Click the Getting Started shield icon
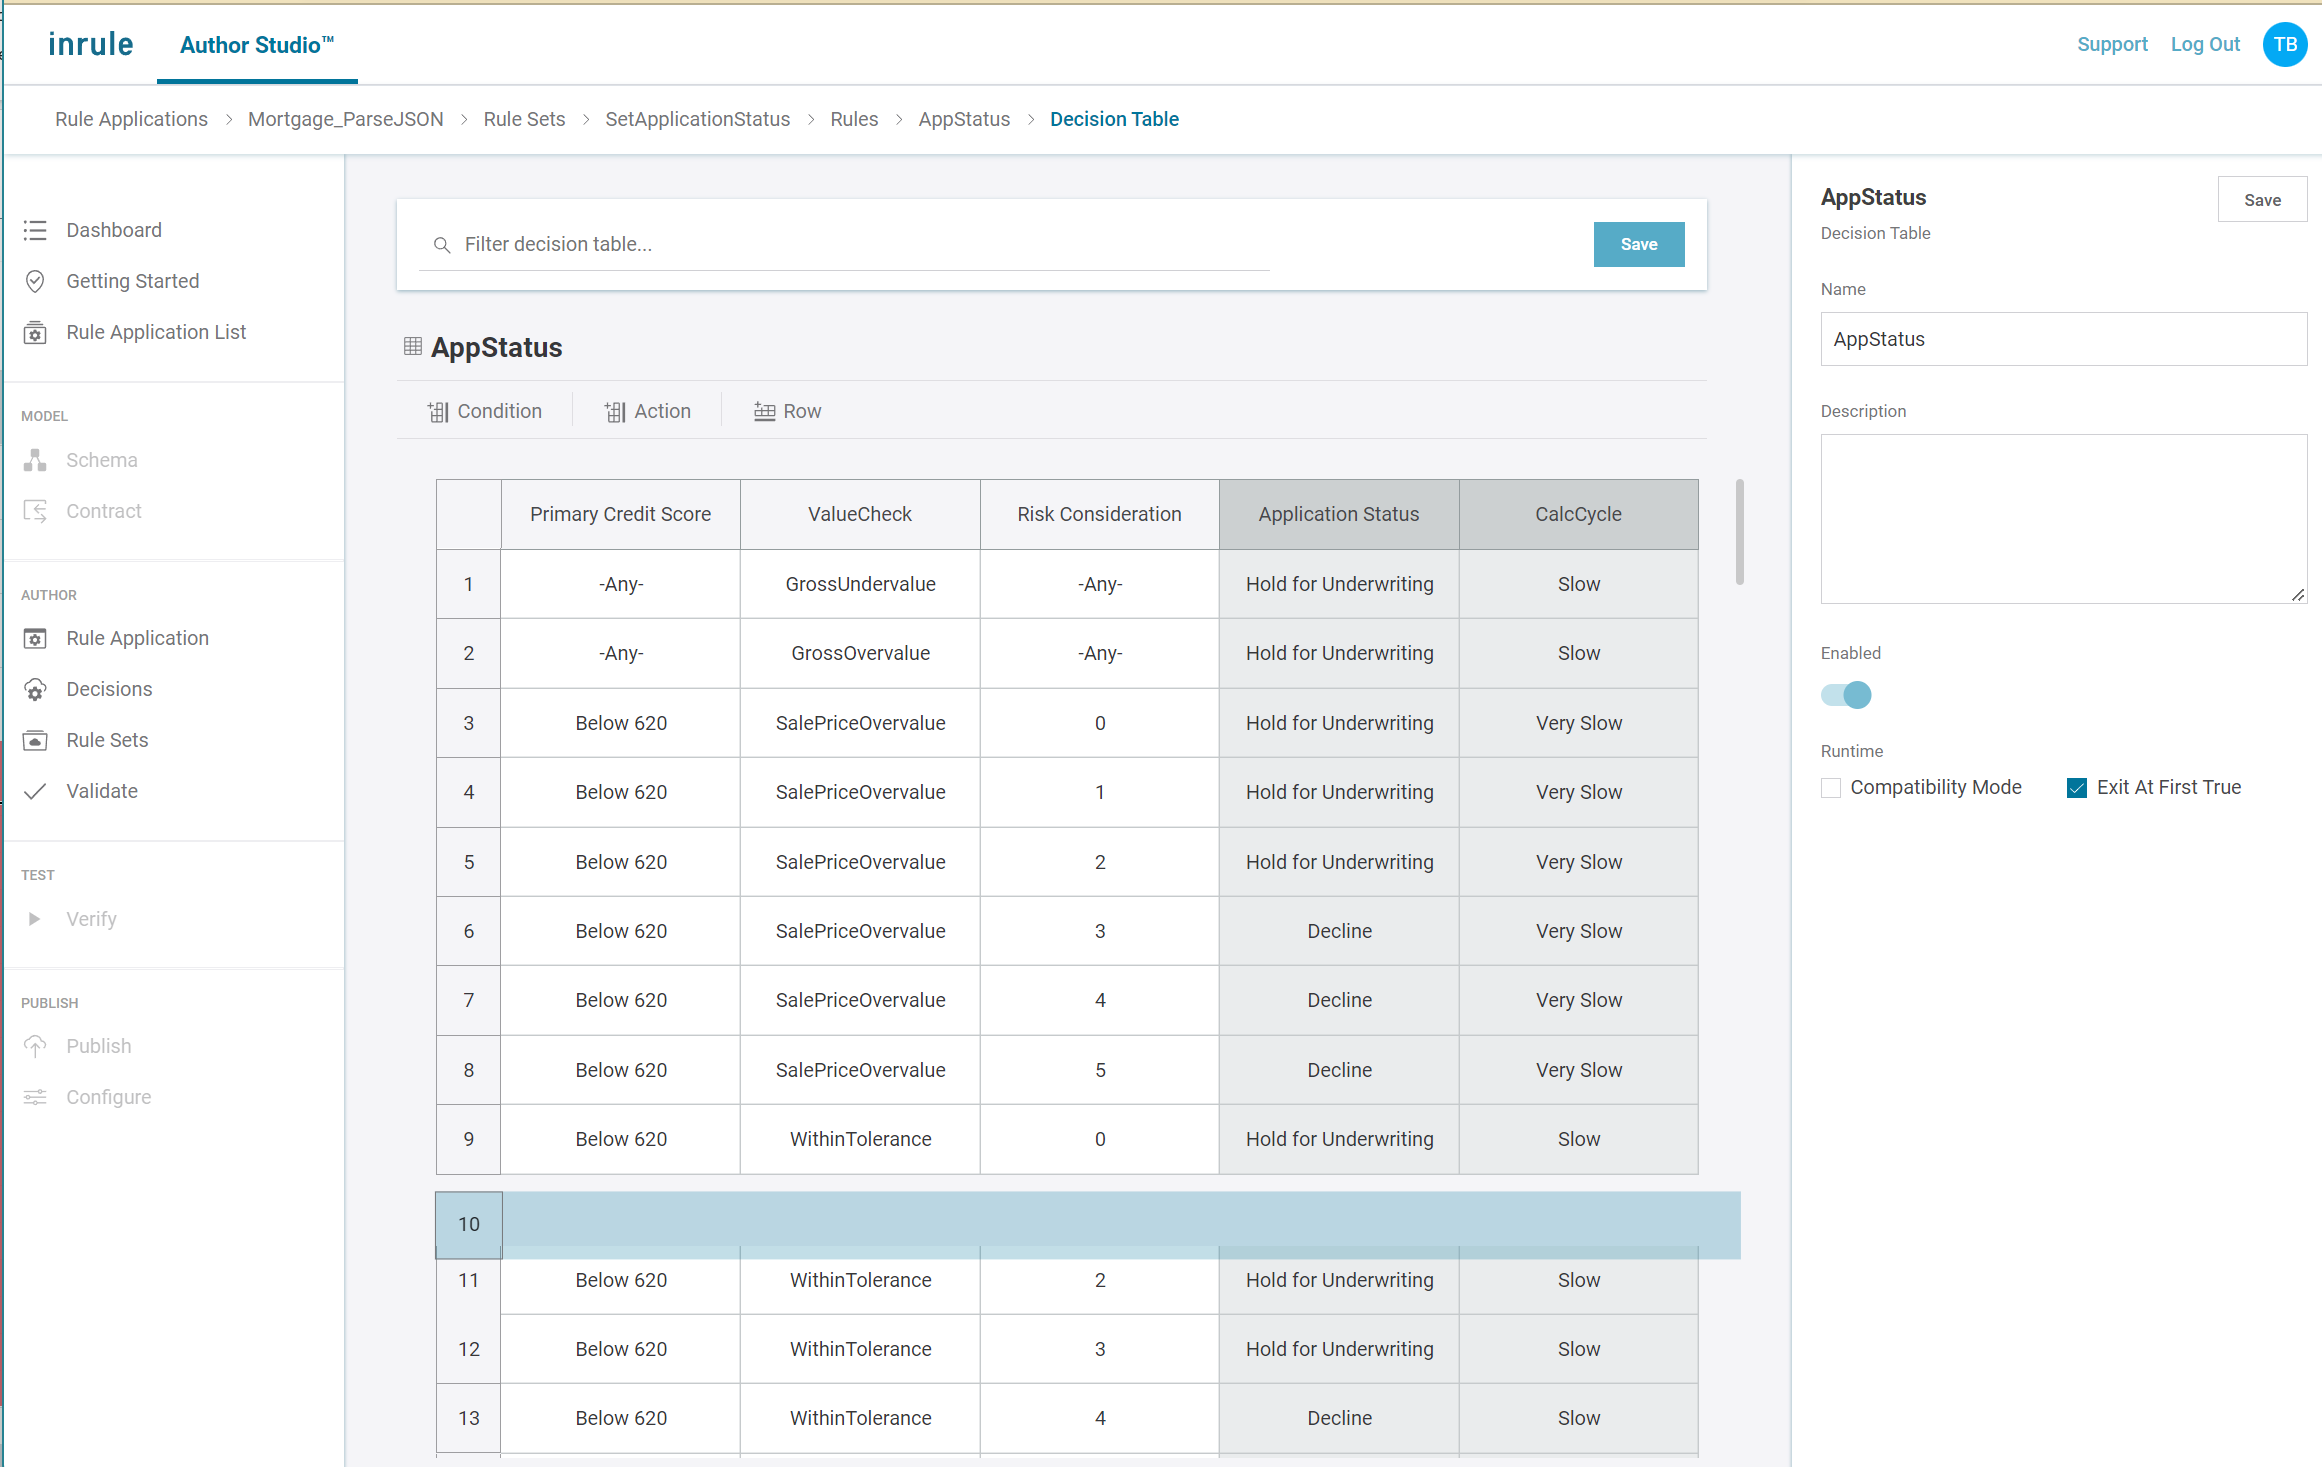The height and width of the screenshot is (1467, 2322). pos(35,281)
